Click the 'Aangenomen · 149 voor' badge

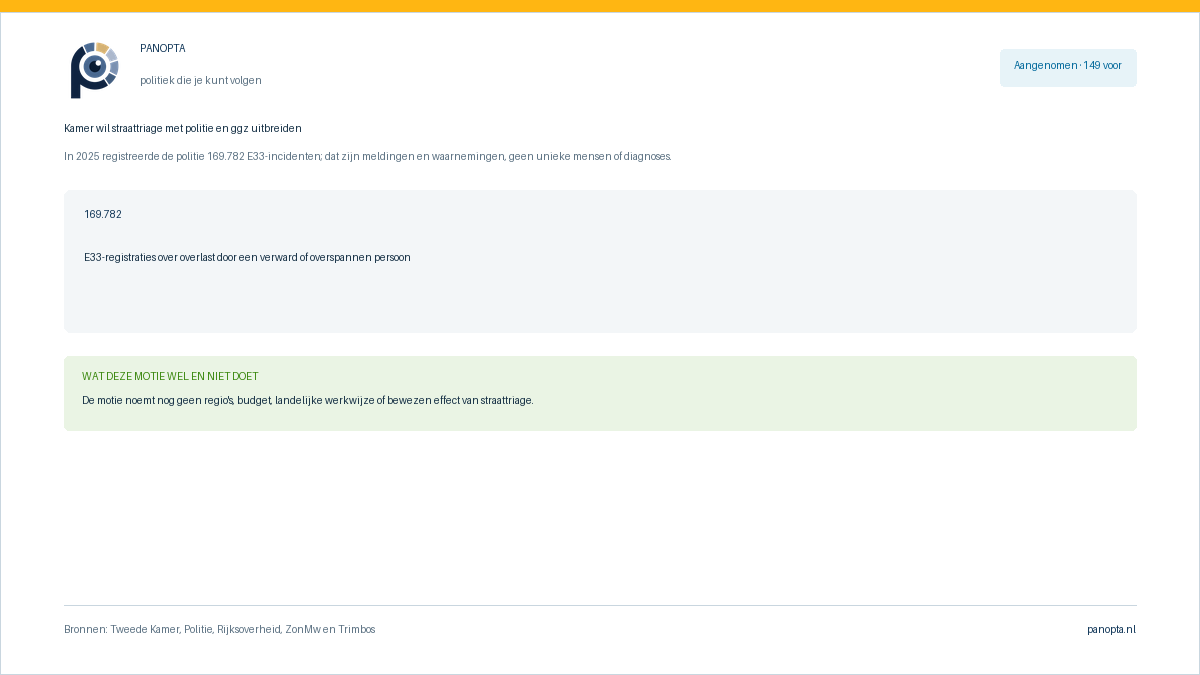(1068, 67)
